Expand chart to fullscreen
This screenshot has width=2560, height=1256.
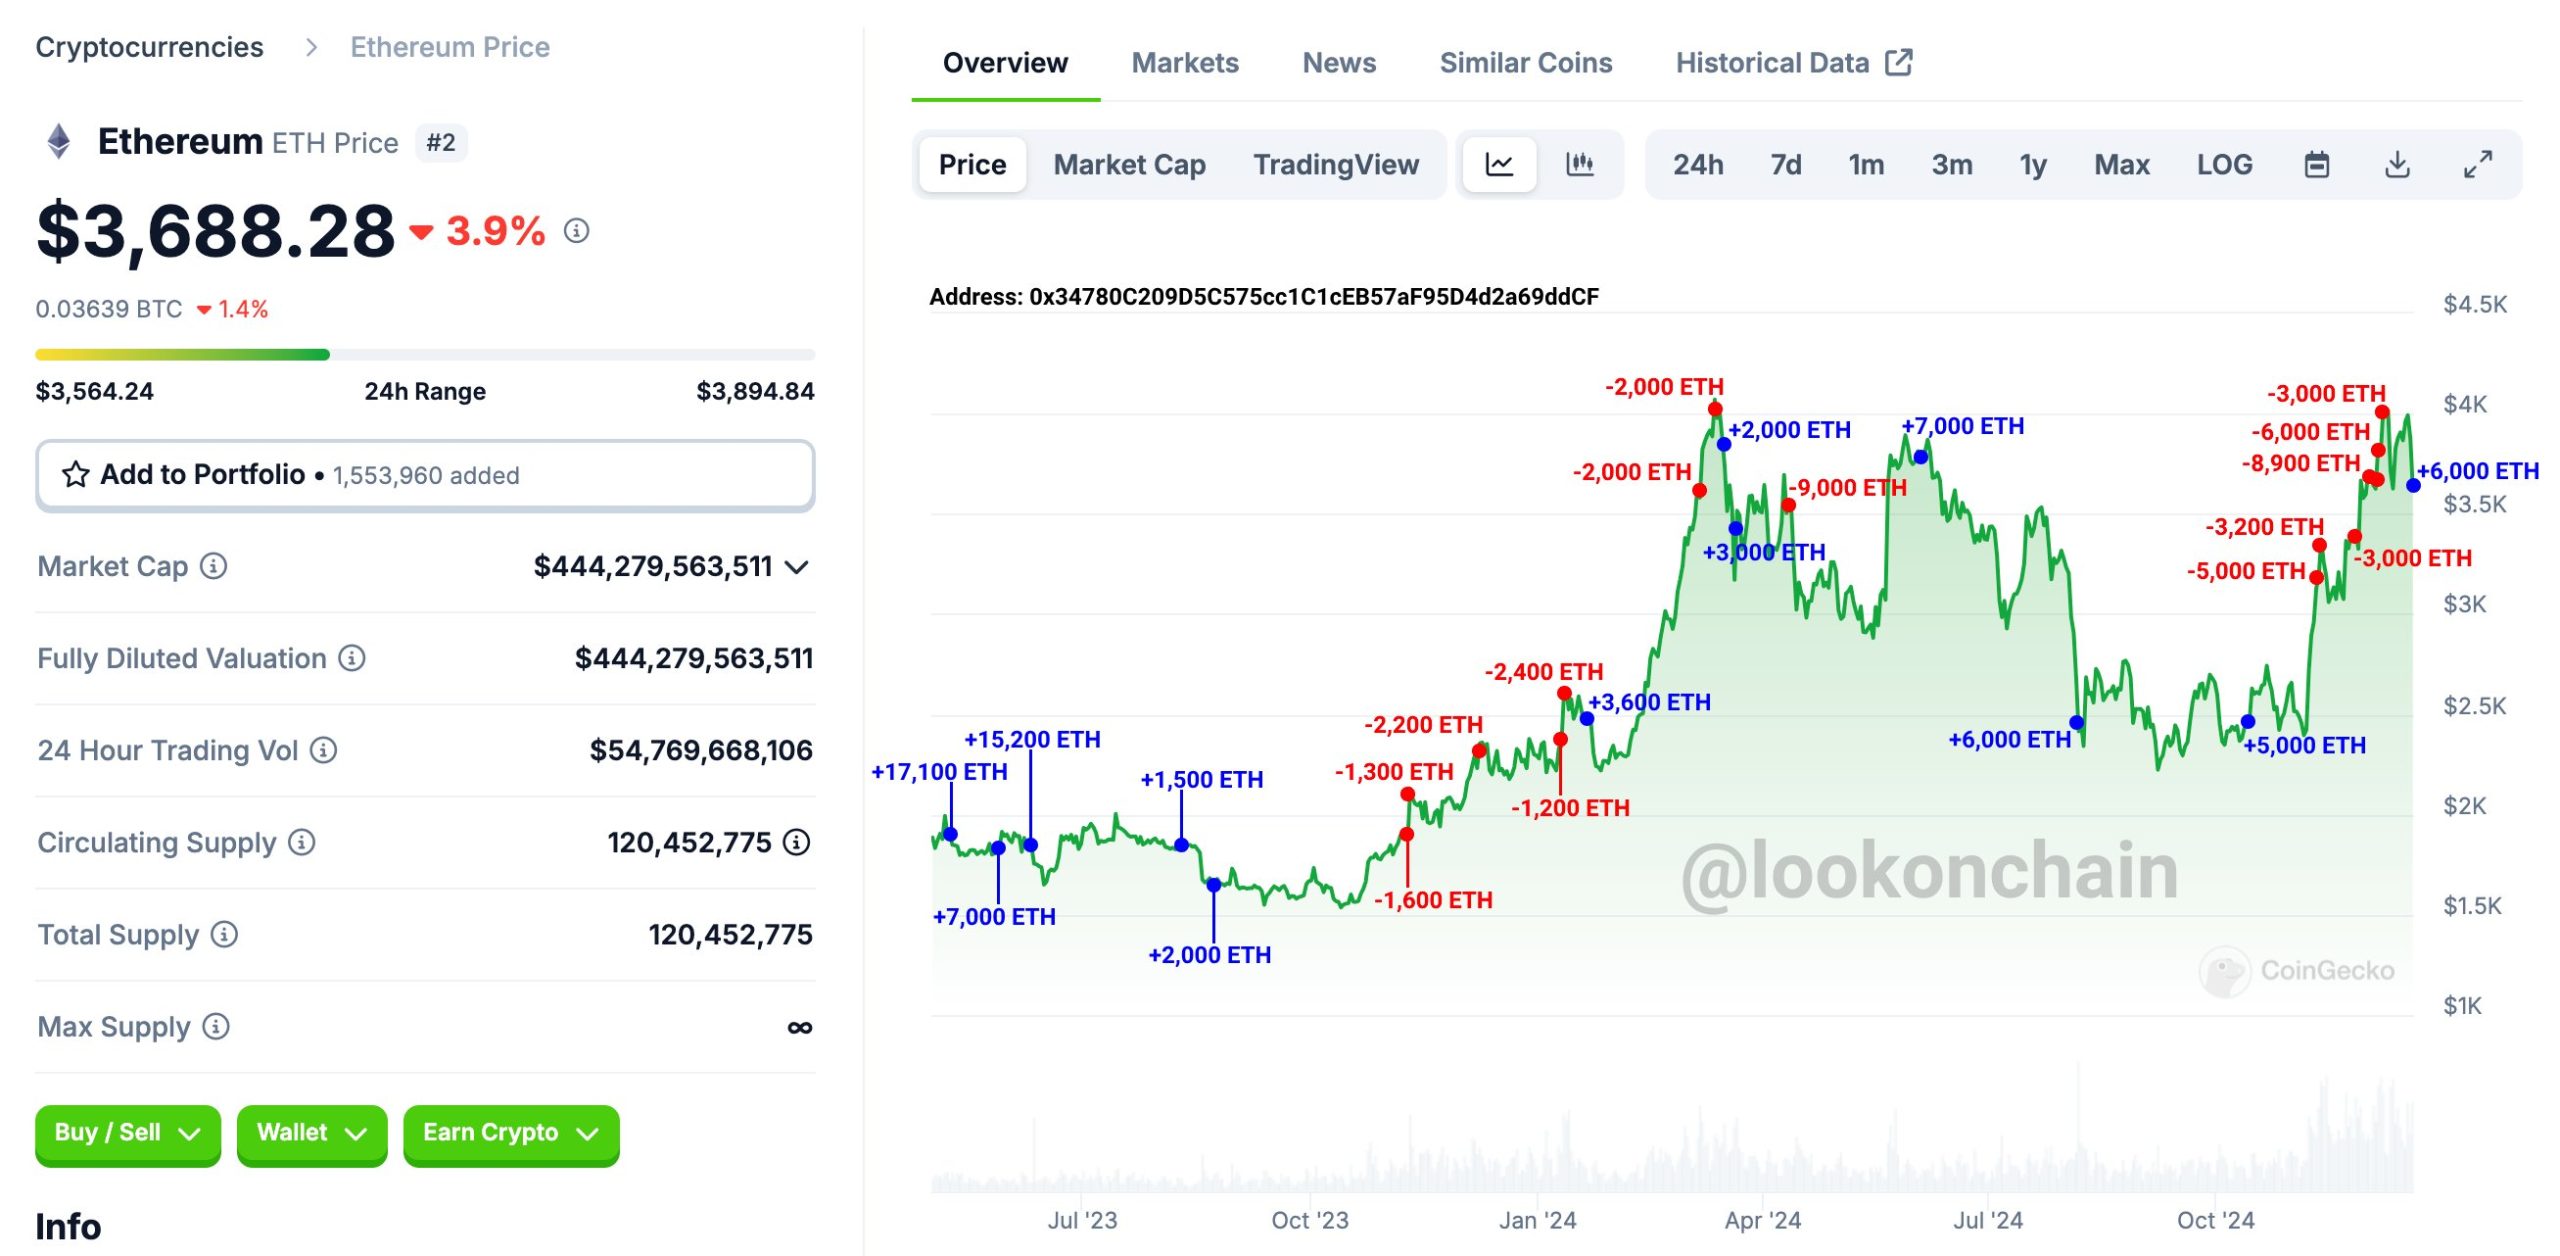click(x=2477, y=164)
